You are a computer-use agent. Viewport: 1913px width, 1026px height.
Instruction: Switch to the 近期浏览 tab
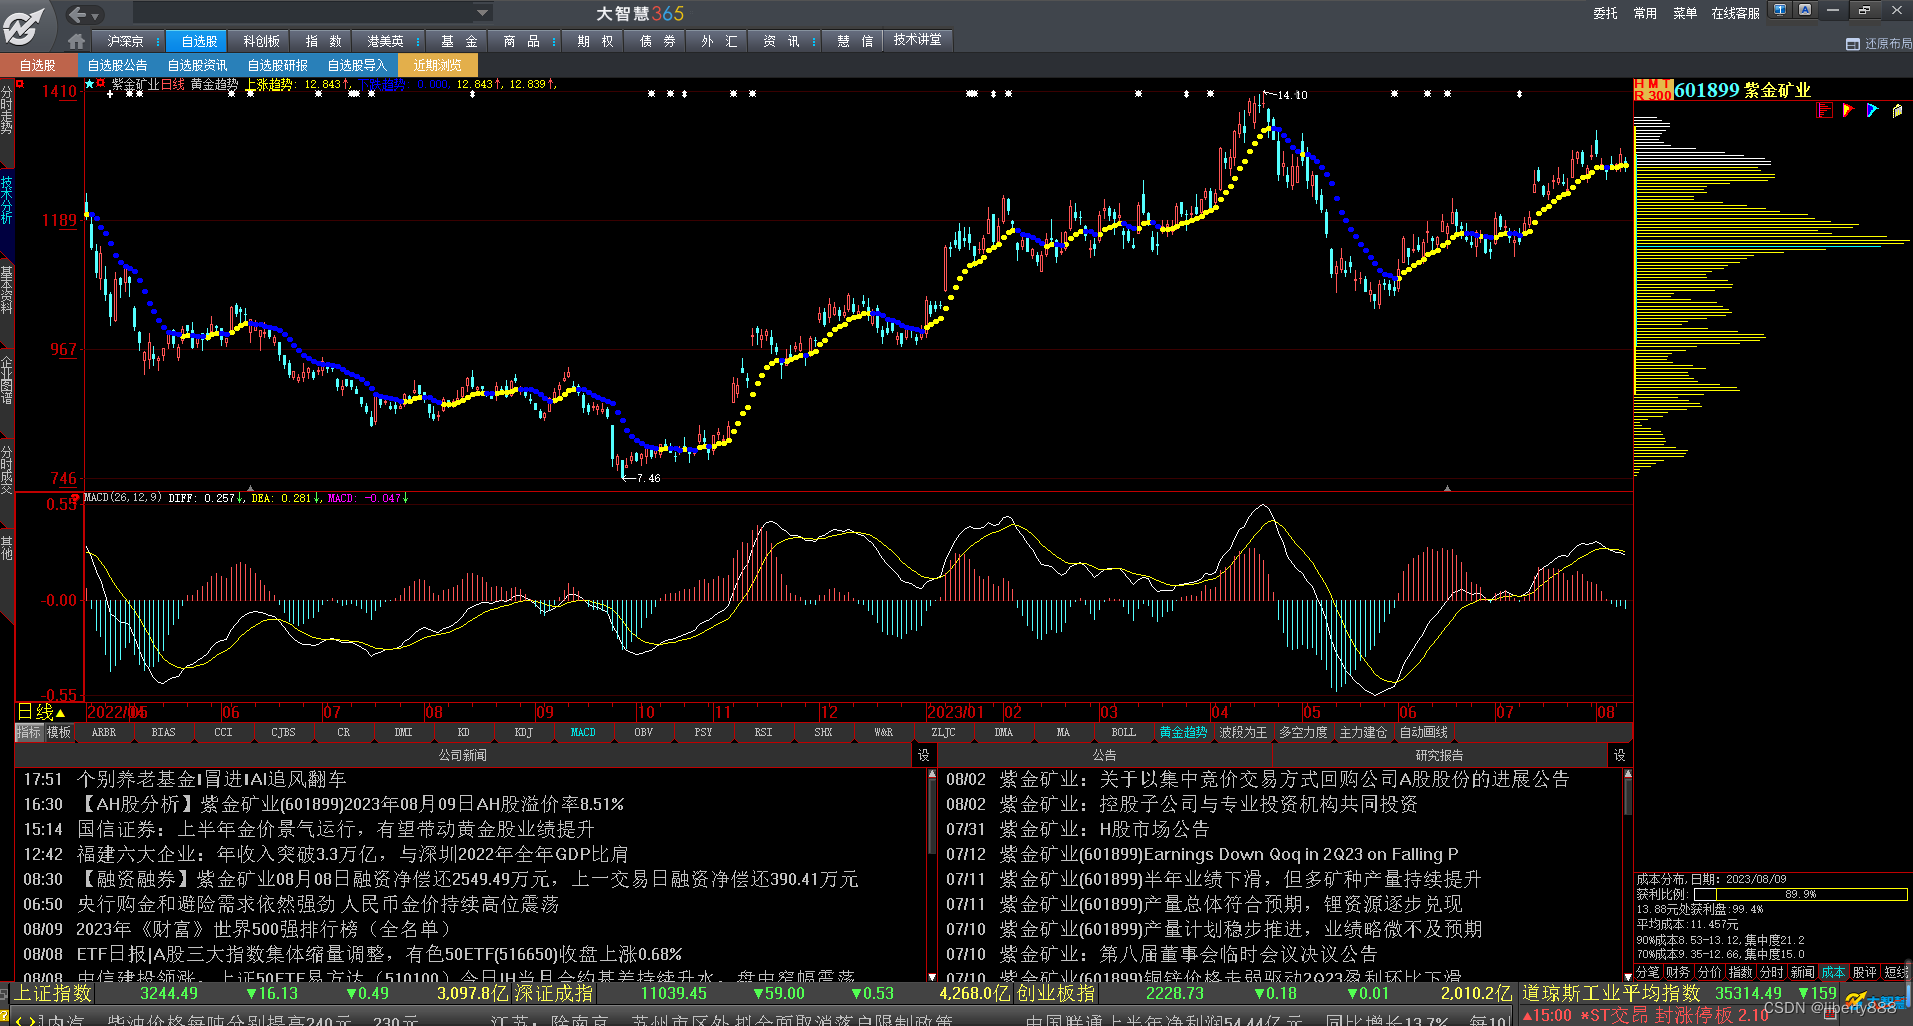(x=437, y=65)
